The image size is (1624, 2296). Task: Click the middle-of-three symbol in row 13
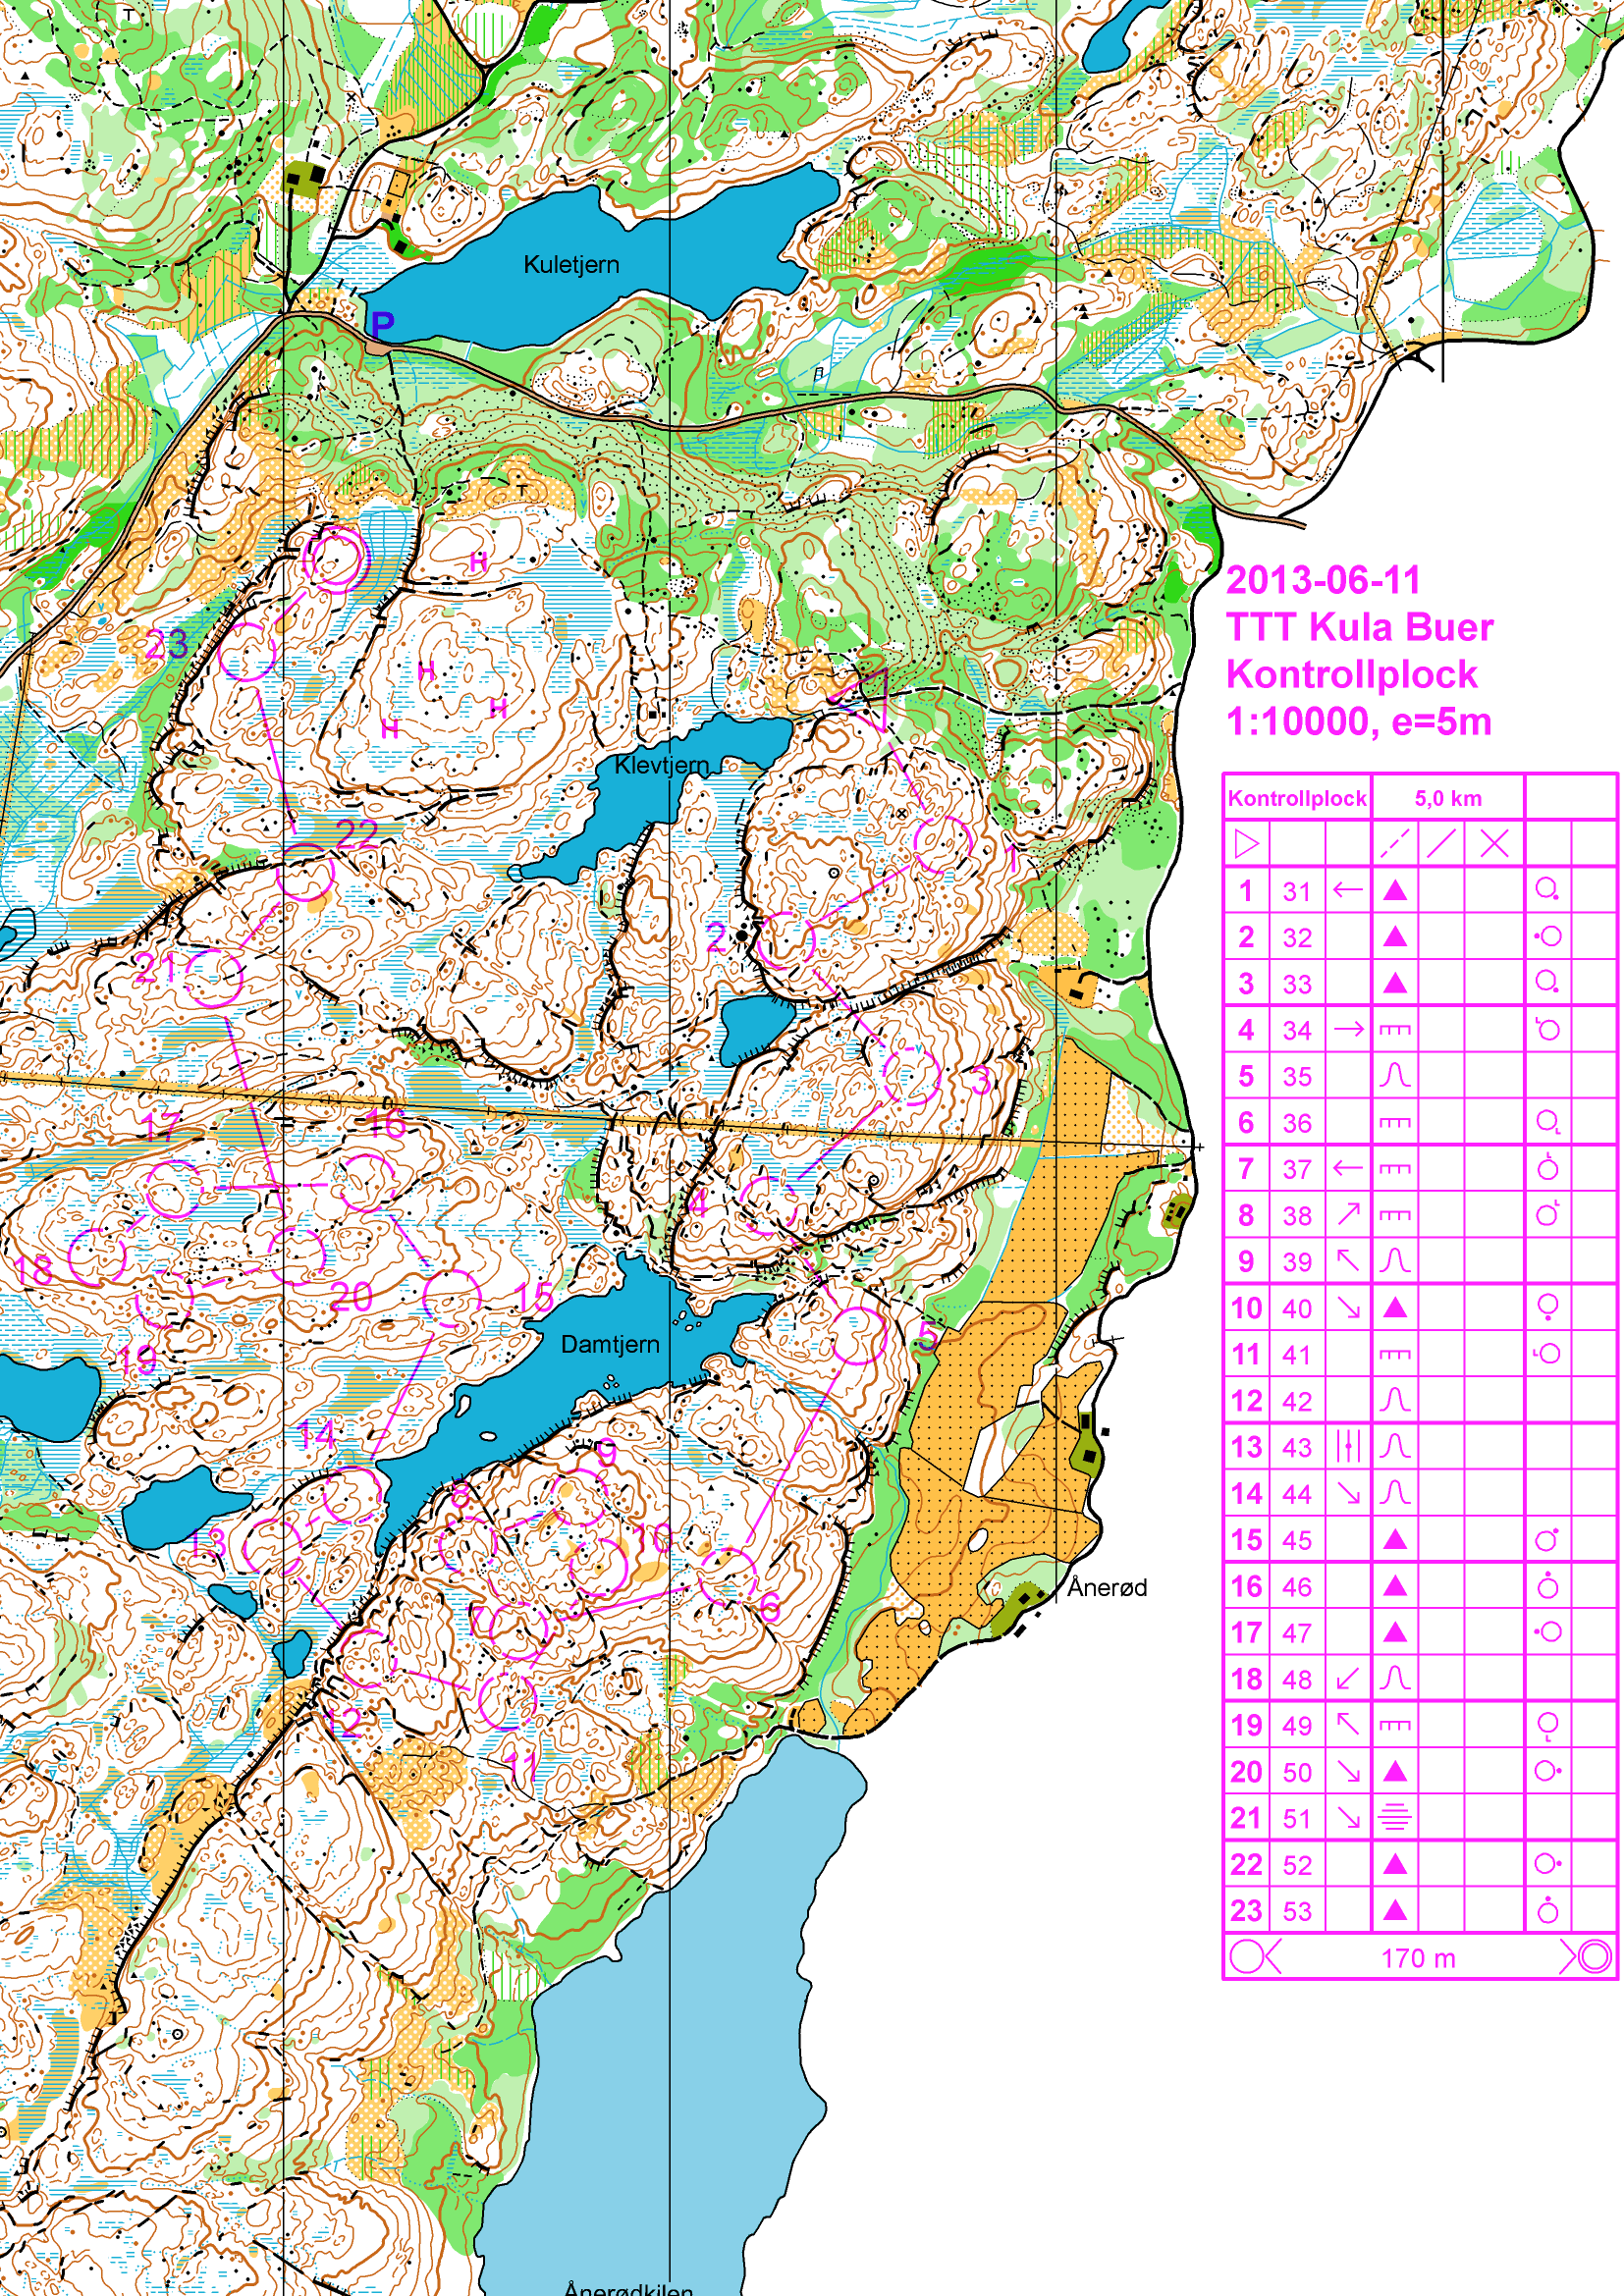point(1348,1446)
